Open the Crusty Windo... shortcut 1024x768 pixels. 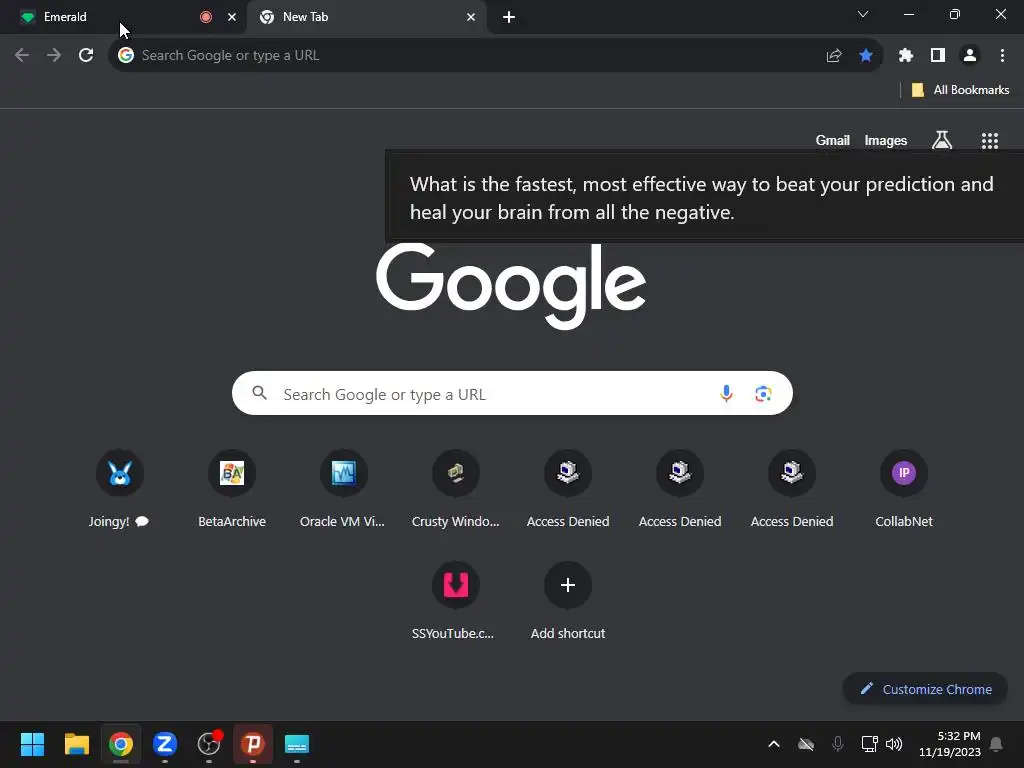(x=456, y=490)
